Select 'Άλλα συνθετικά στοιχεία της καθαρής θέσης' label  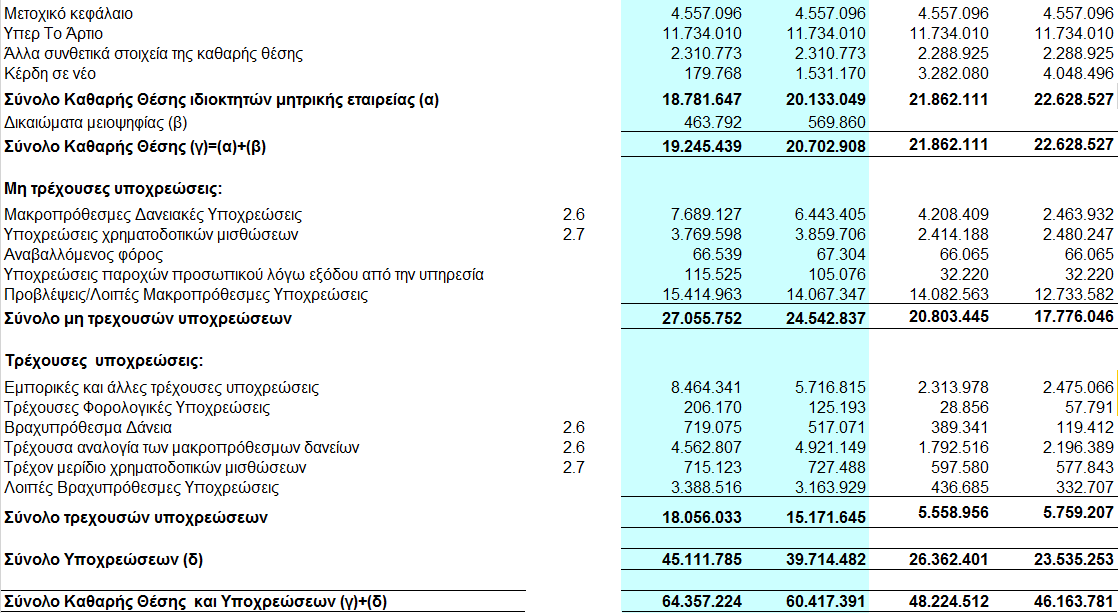pyautogui.click(x=153, y=53)
